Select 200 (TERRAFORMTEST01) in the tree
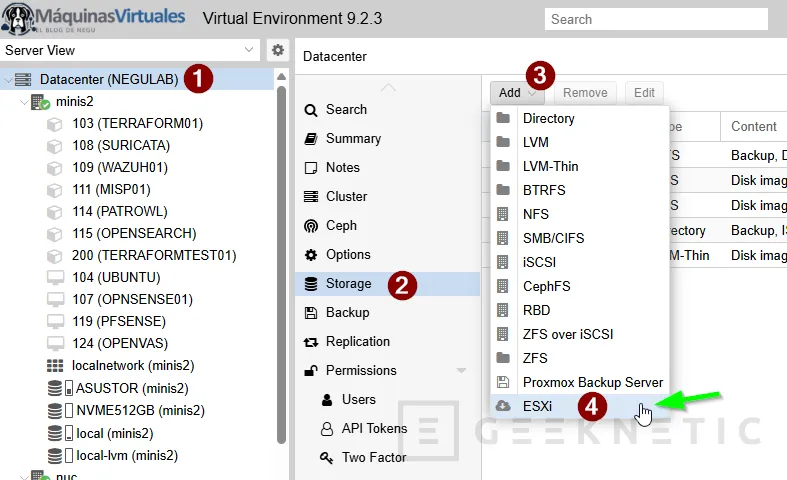 (x=154, y=256)
